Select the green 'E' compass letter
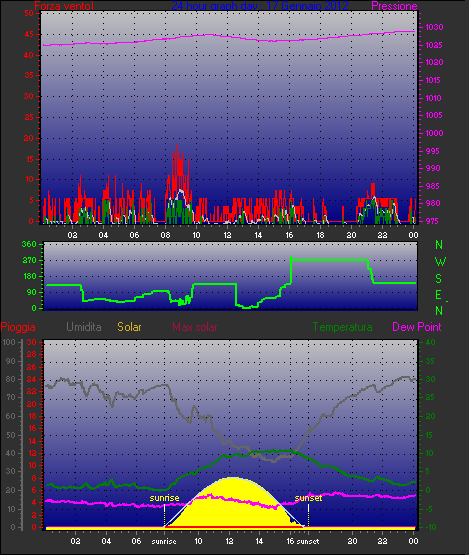This screenshot has width=469, height=555. pyautogui.click(x=439, y=295)
